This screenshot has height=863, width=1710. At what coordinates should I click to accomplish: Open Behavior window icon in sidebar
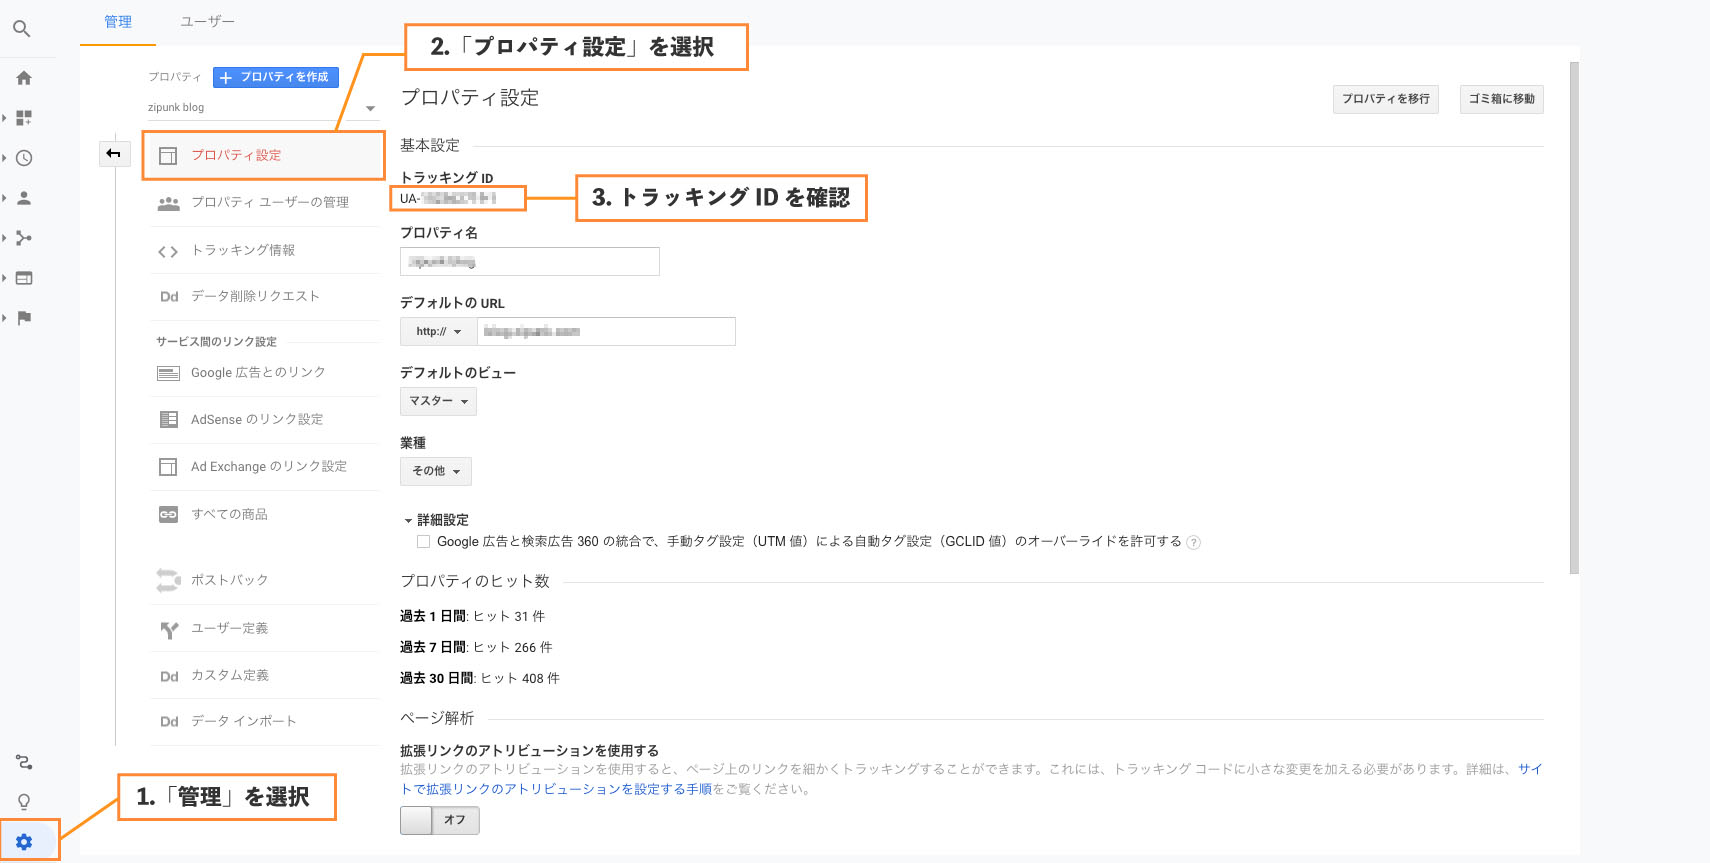pos(24,278)
